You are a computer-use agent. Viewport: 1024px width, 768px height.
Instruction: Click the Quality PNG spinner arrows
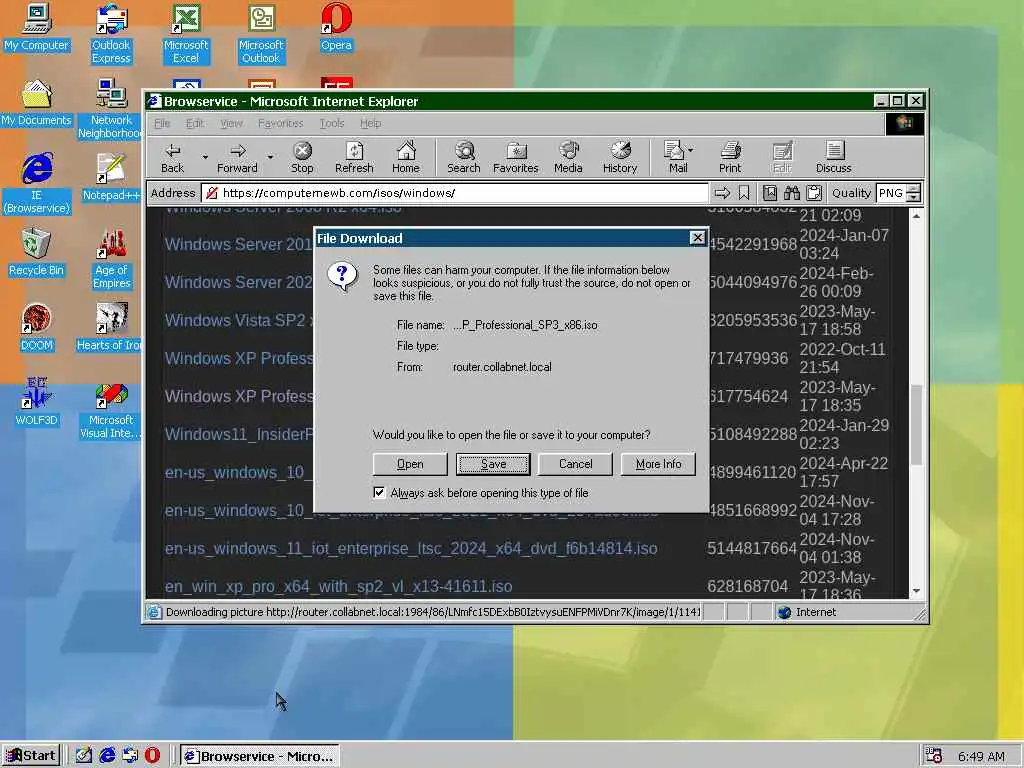pyautogui.click(x=914, y=193)
